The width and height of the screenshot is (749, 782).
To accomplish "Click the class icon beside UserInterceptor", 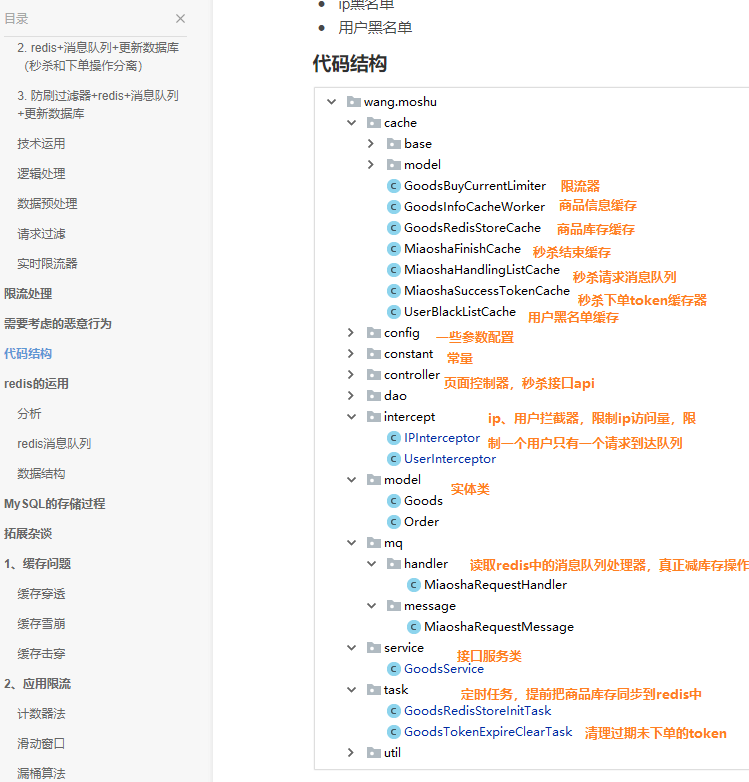I will pyautogui.click(x=394, y=459).
